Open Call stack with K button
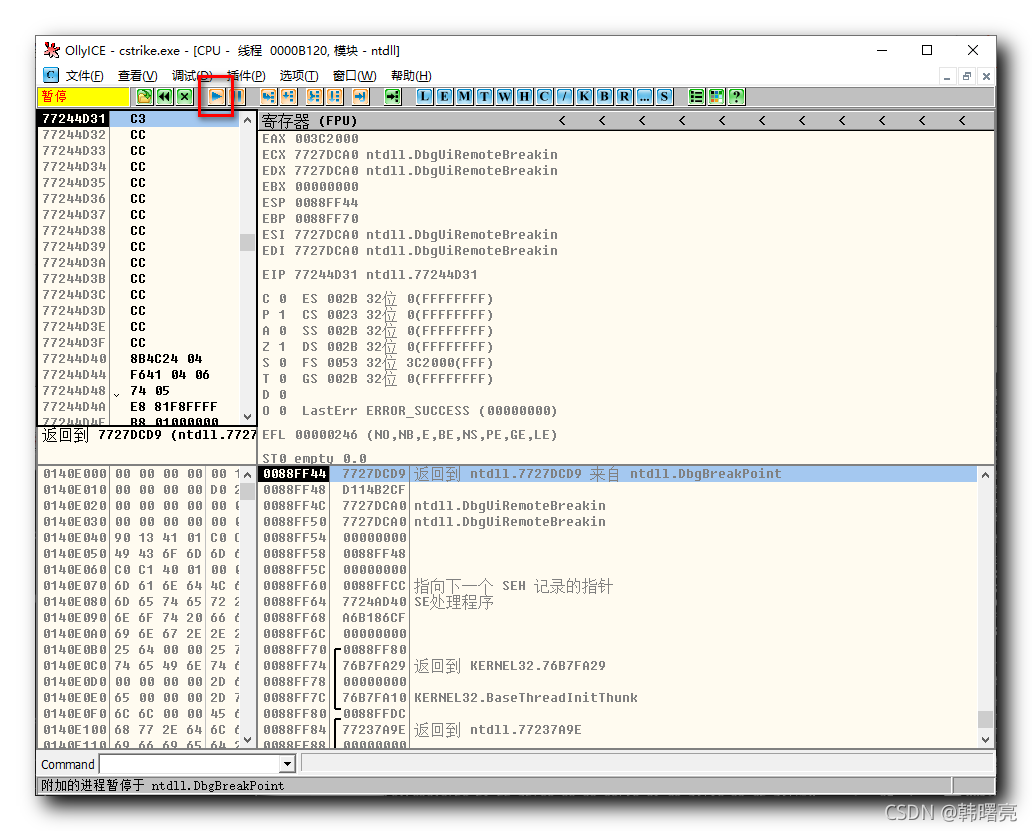 584,97
